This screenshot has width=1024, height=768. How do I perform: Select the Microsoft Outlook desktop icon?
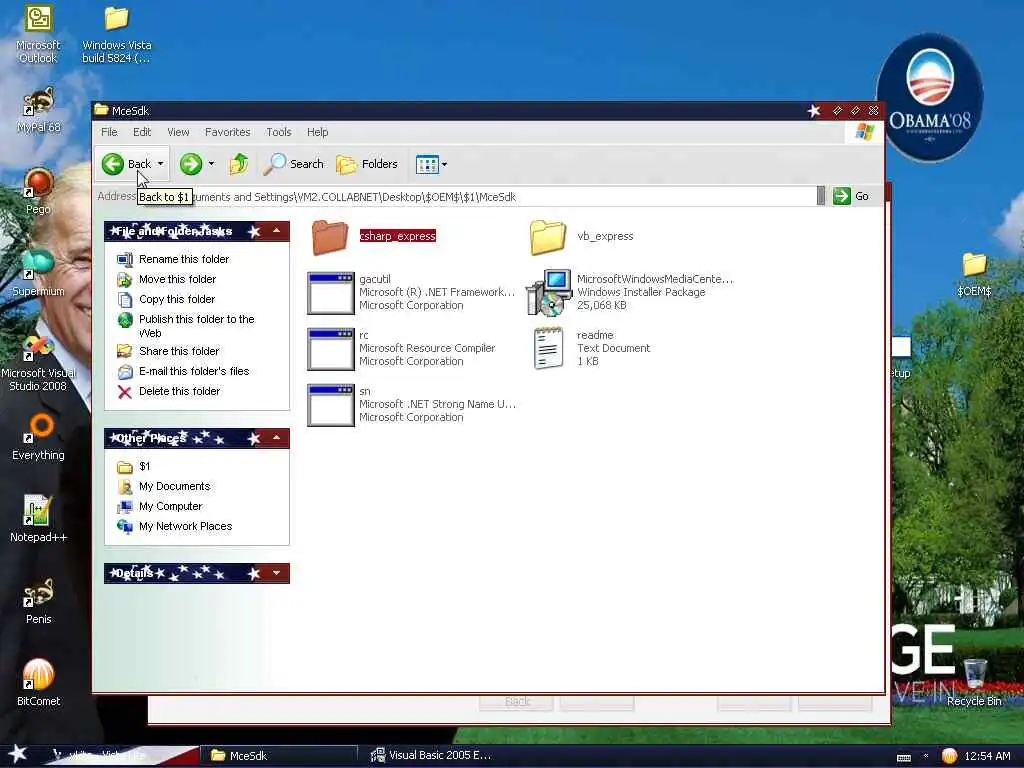pyautogui.click(x=38, y=34)
